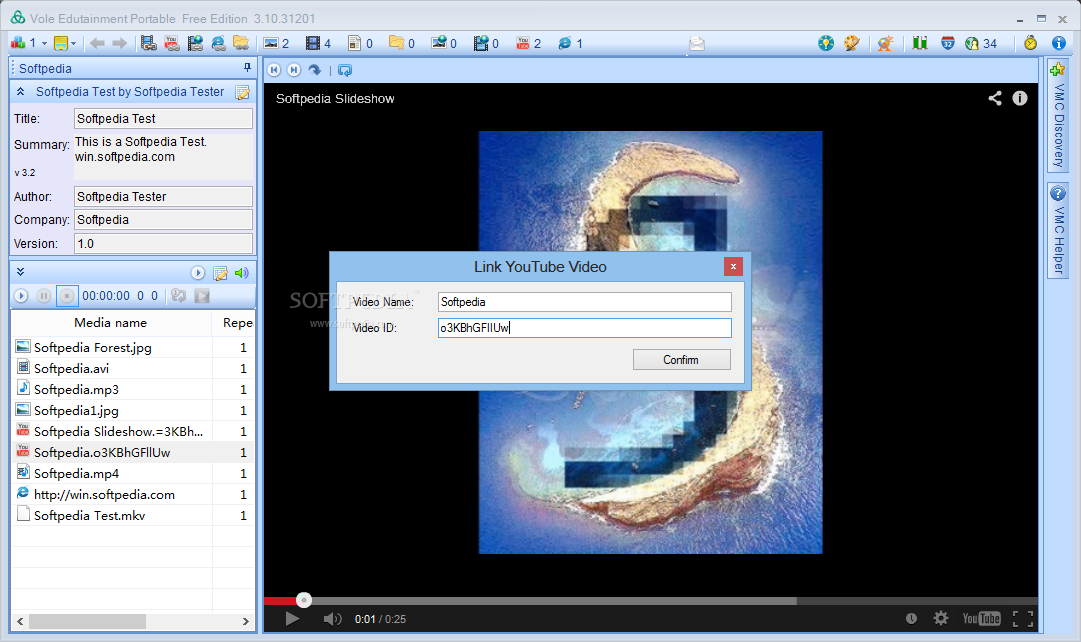Expand the double chevron playlist section

coord(21,272)
